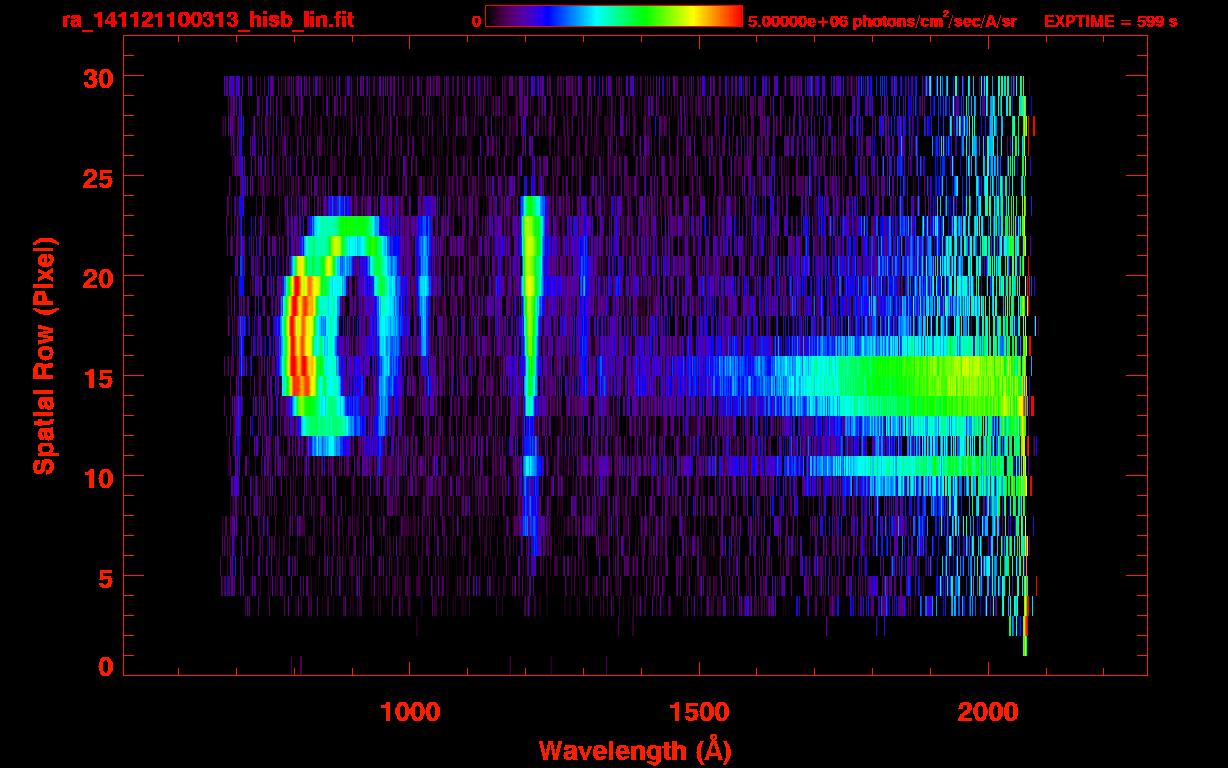The image size is (1228, 768).
Task: Click the bright vertical emission line near 1216 Å
Action: tap(530, 305)
